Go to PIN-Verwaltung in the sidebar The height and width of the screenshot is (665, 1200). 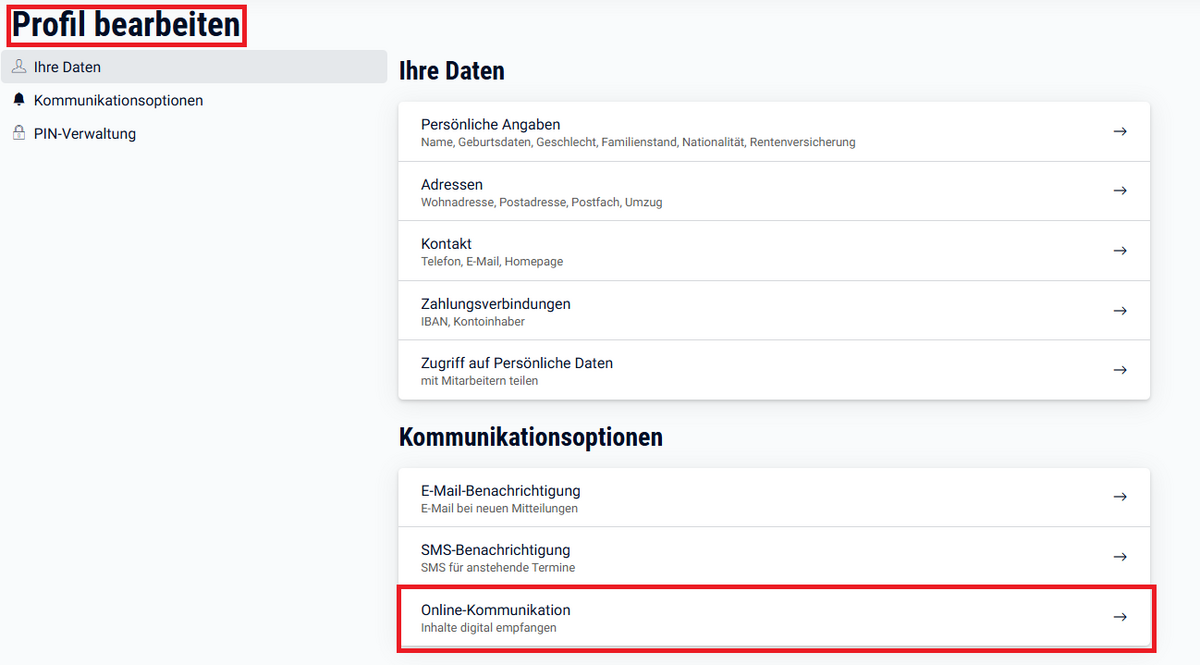click(84, 133)
